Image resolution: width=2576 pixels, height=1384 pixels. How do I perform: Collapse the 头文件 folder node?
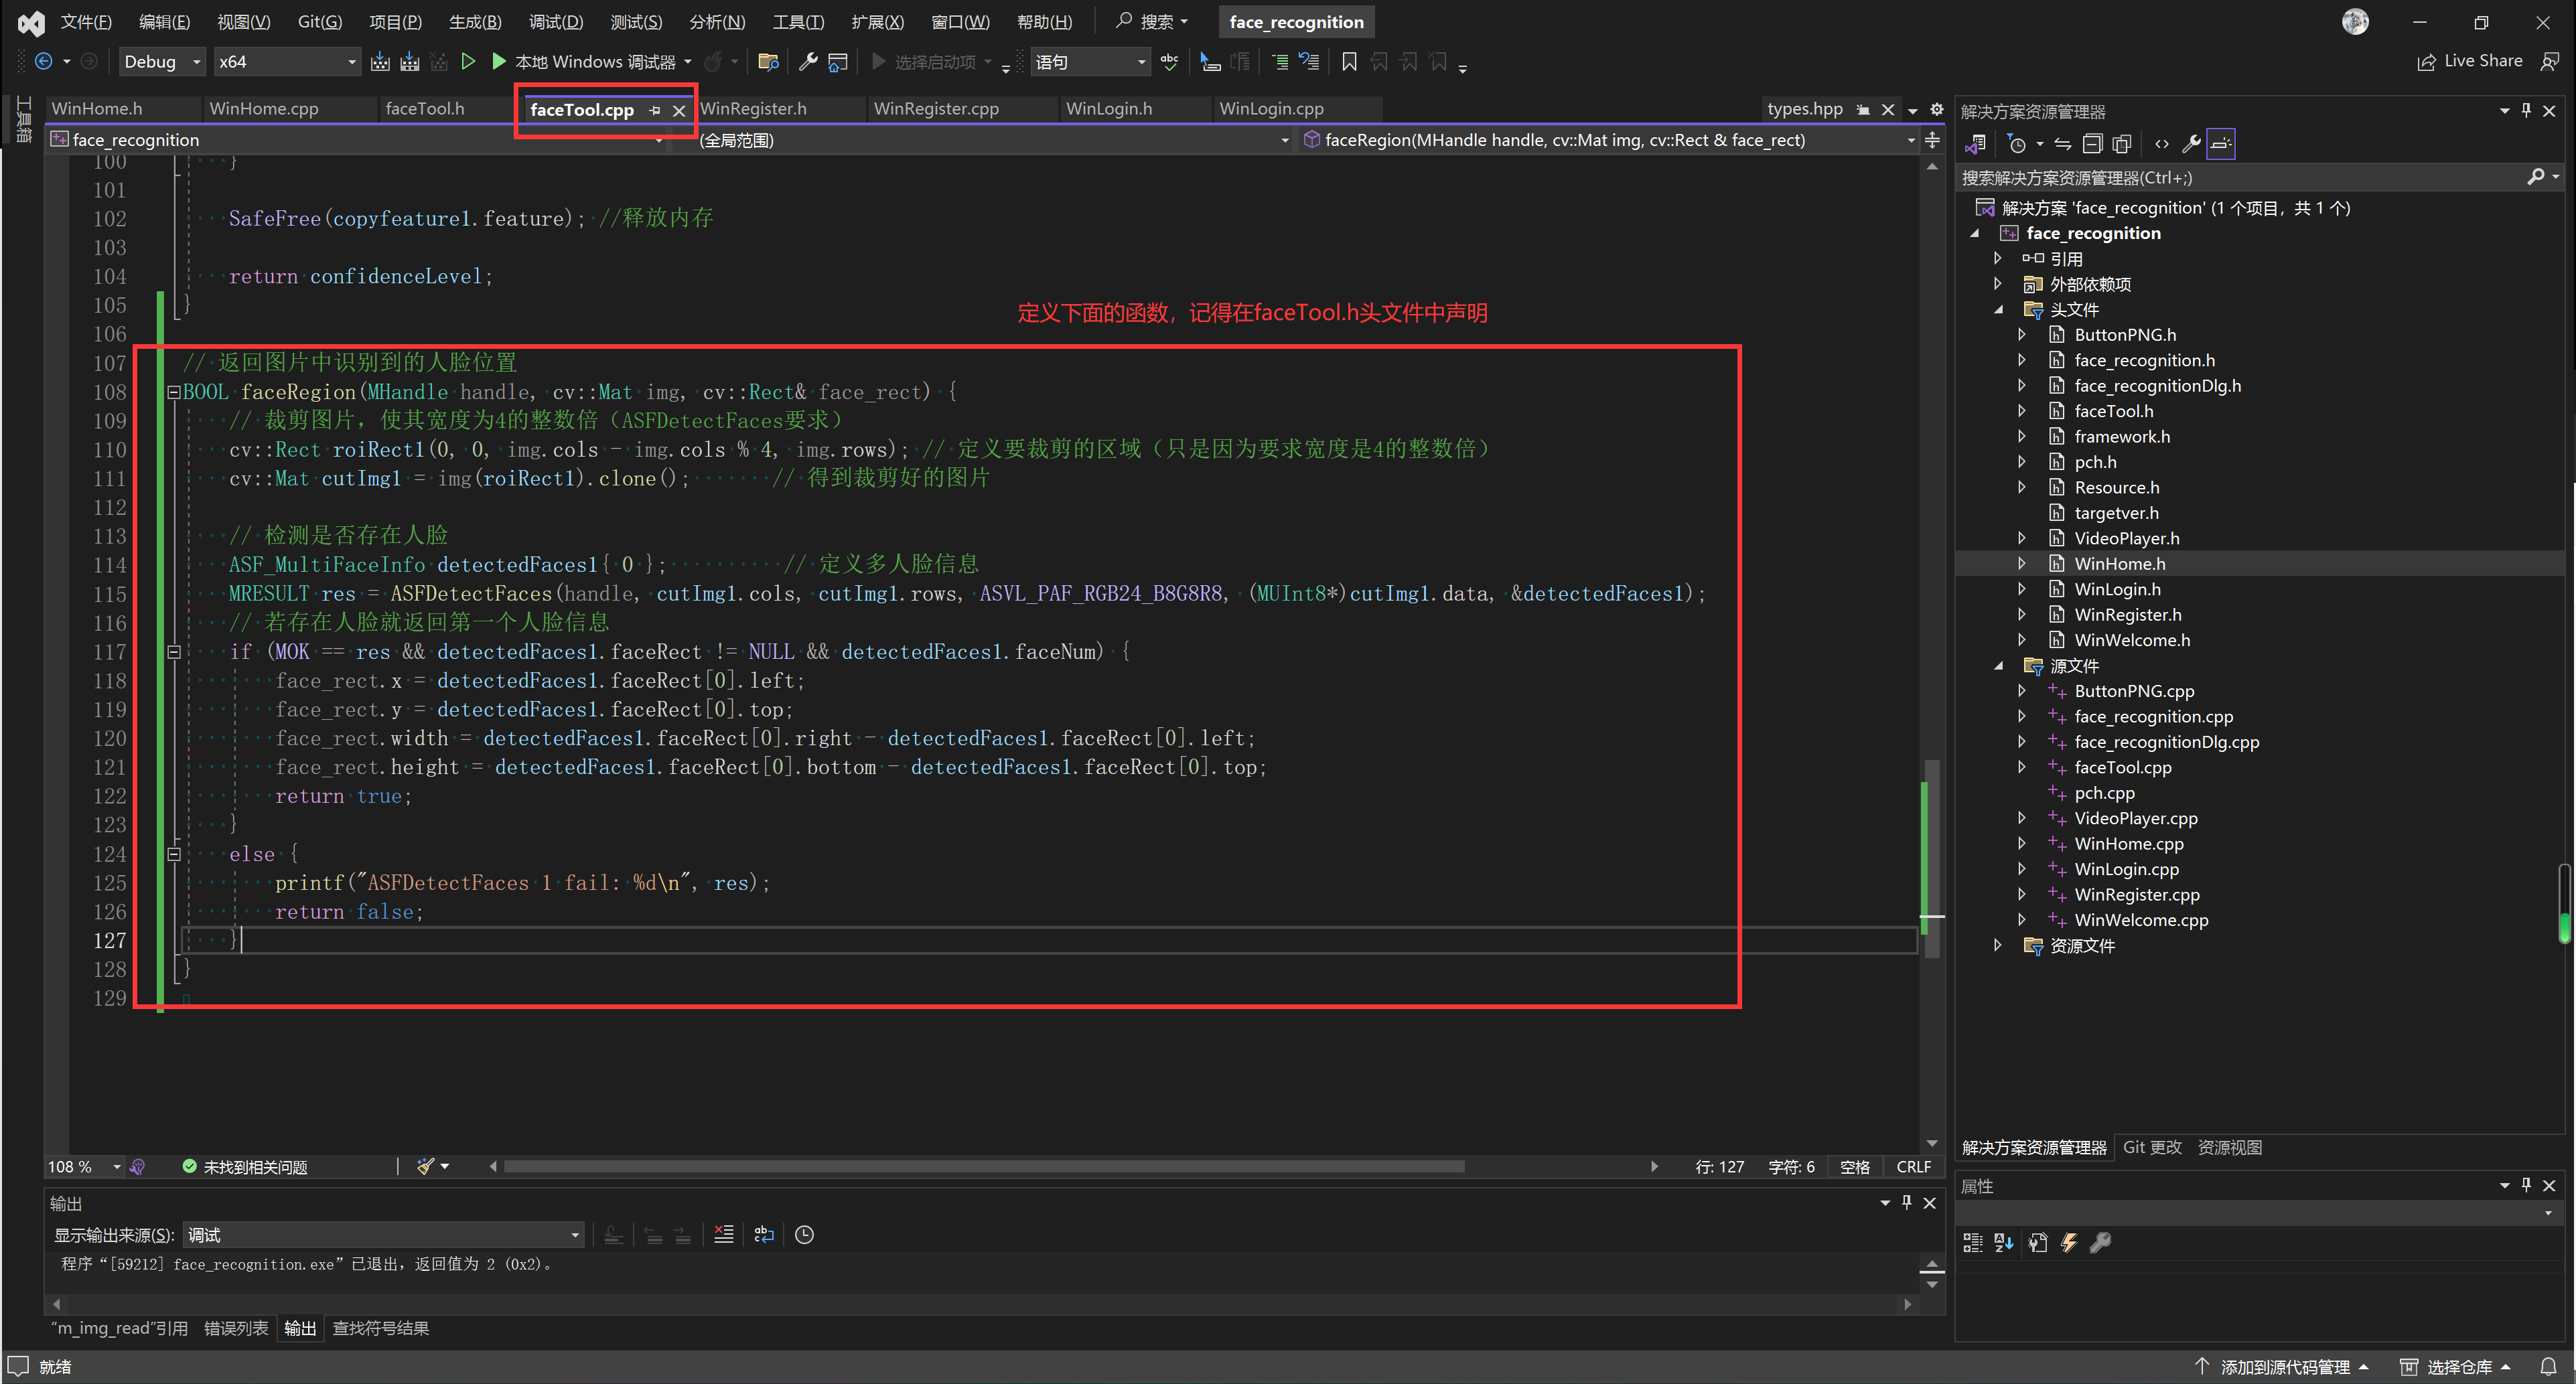tap(1998, 310)
